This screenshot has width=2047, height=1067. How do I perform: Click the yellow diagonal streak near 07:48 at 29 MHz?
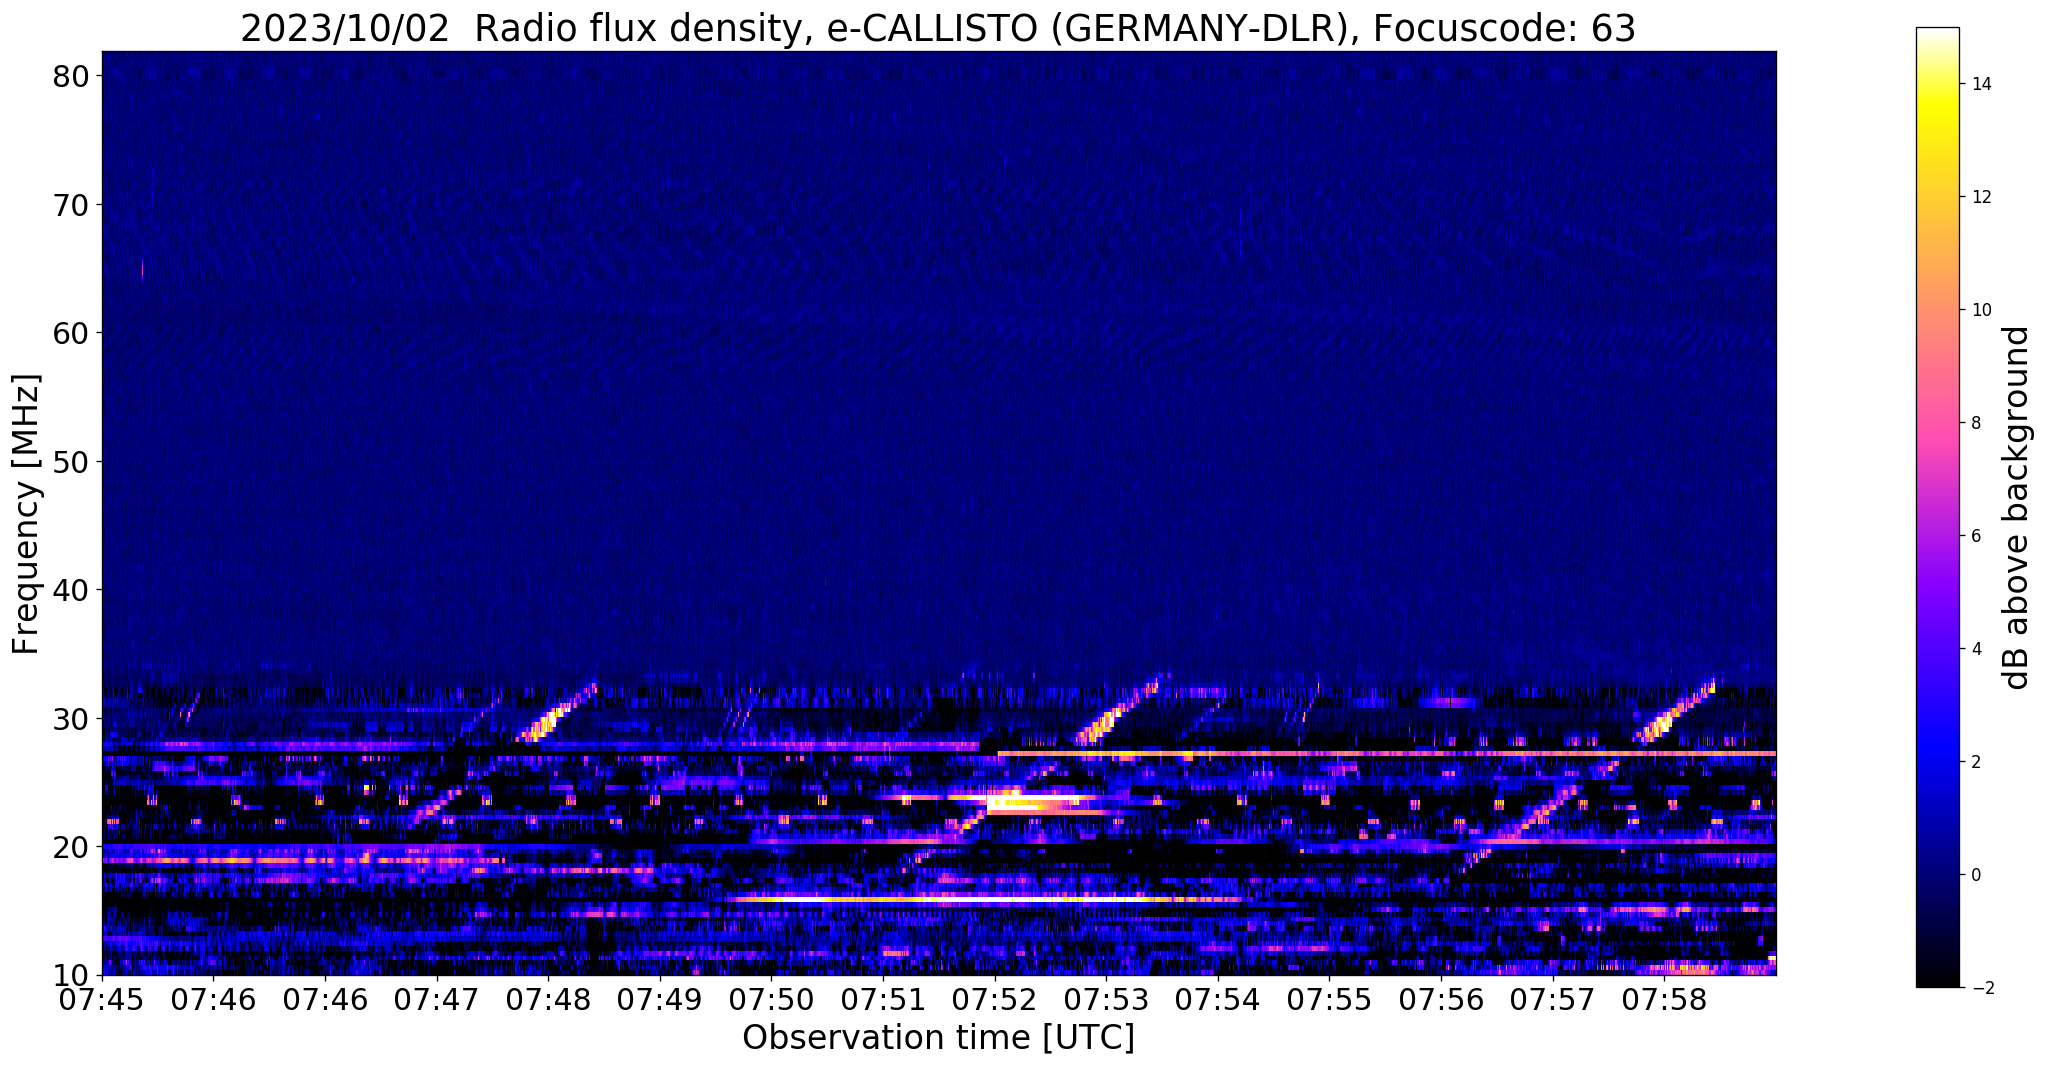click(556, 713)
